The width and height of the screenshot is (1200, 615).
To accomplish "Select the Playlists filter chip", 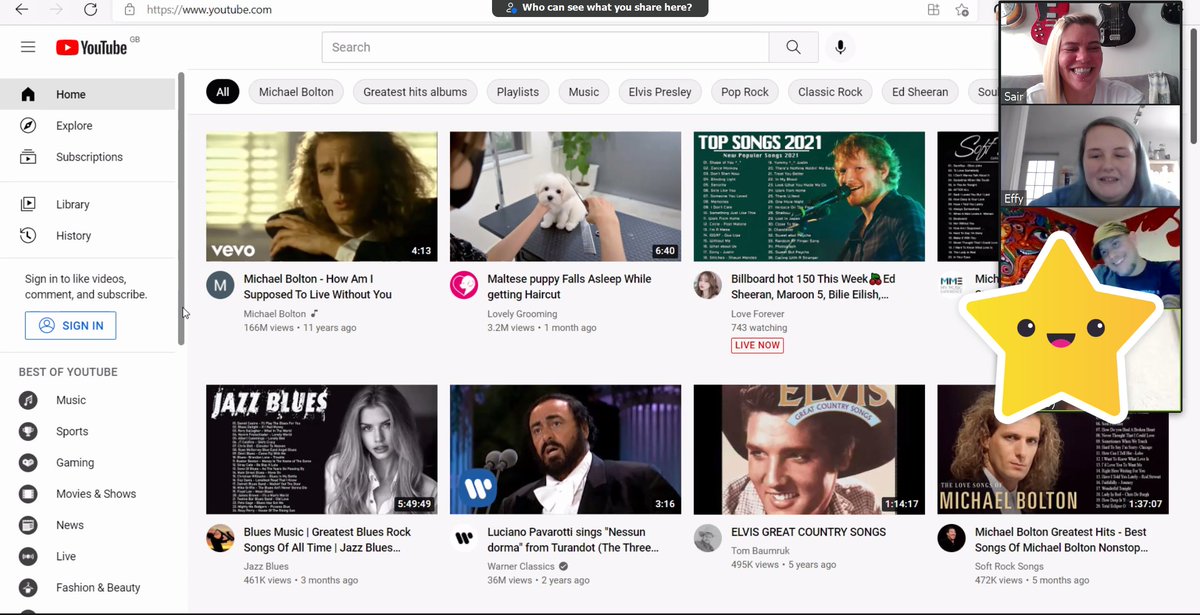I will 518,92.
